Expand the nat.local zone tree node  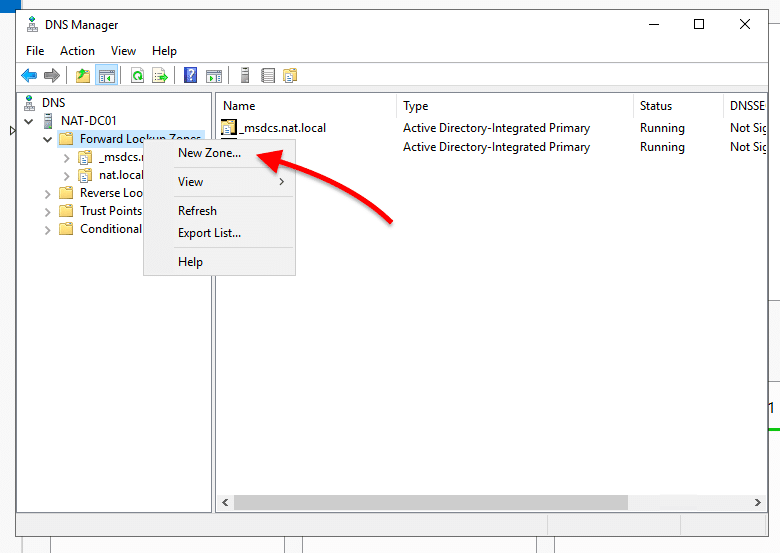67,176
